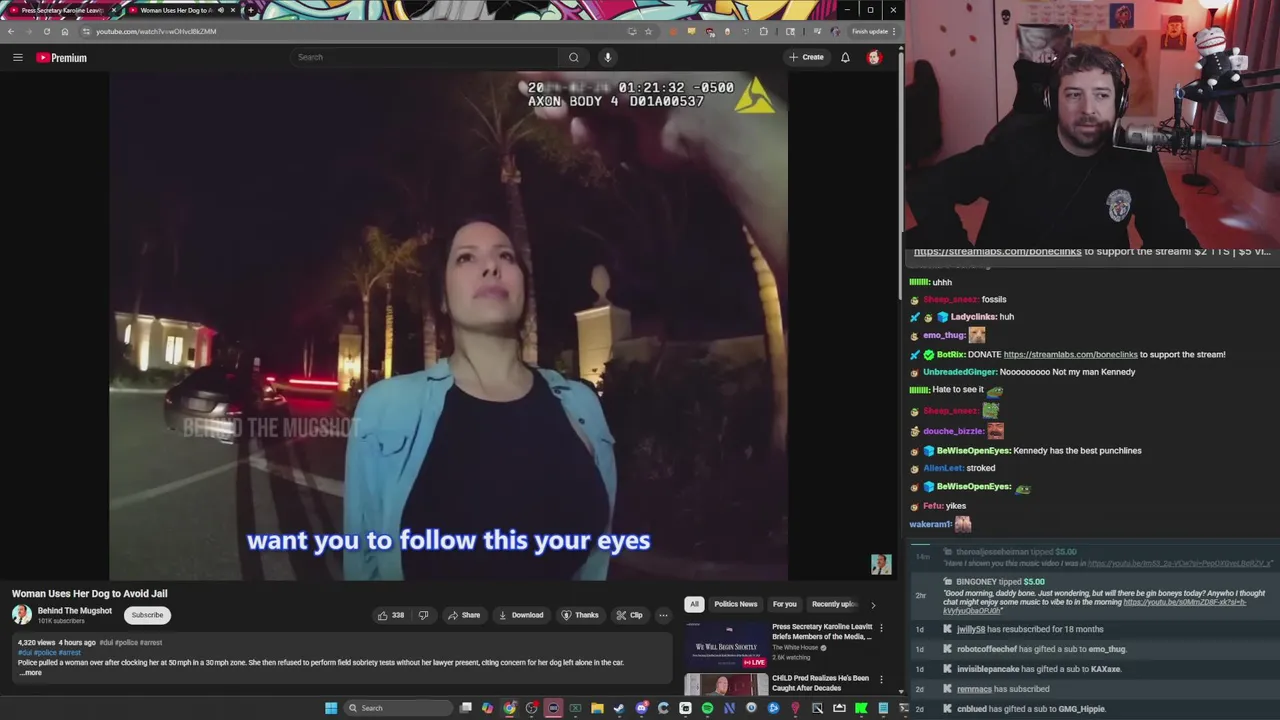Image resolution: width=1280 pixels, height=720 pixels.
Task: Click the video player to pause
Action: point(448,325)
